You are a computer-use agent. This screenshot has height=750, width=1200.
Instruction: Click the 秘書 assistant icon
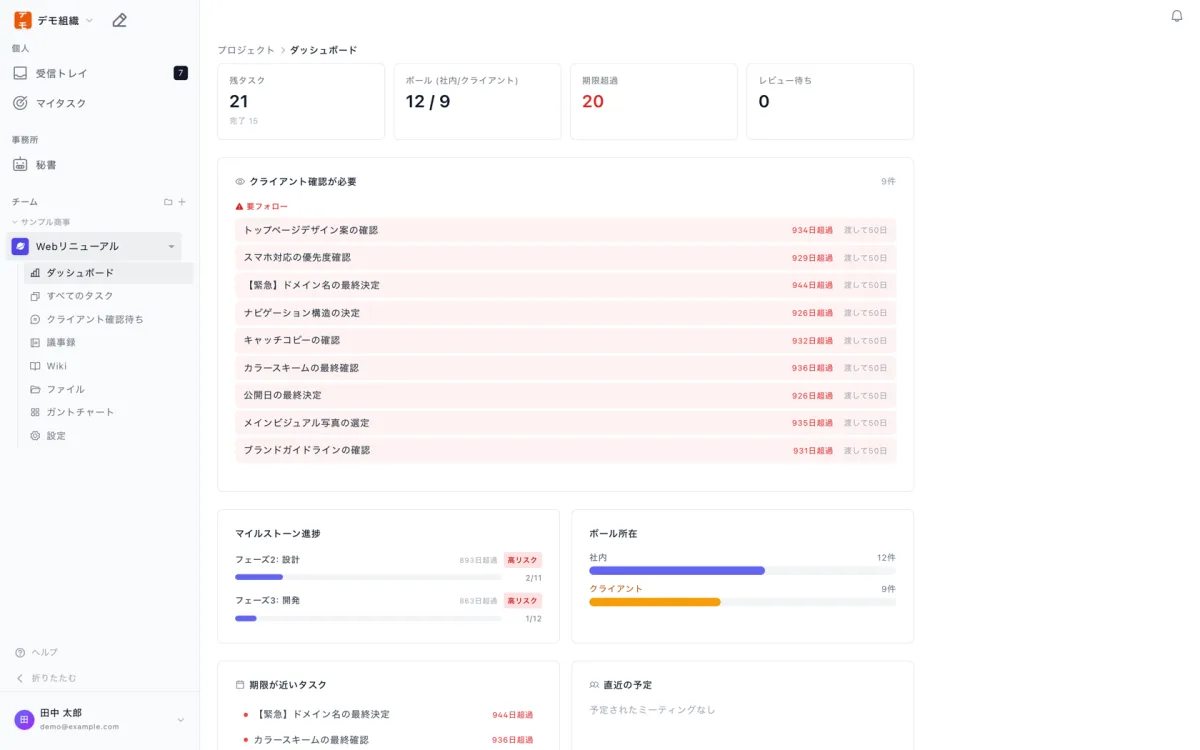[x=20, y=165]
